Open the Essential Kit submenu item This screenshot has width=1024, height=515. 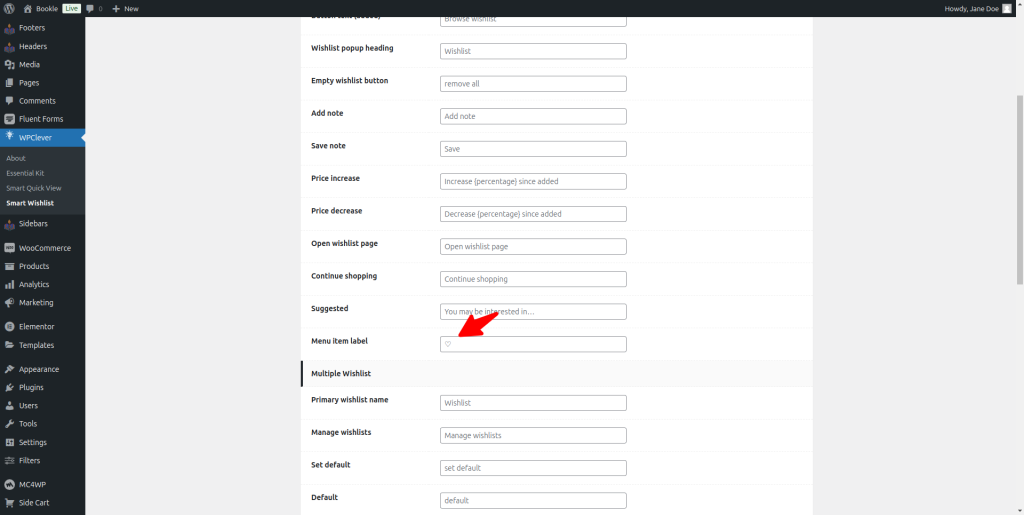click(25, 173)
